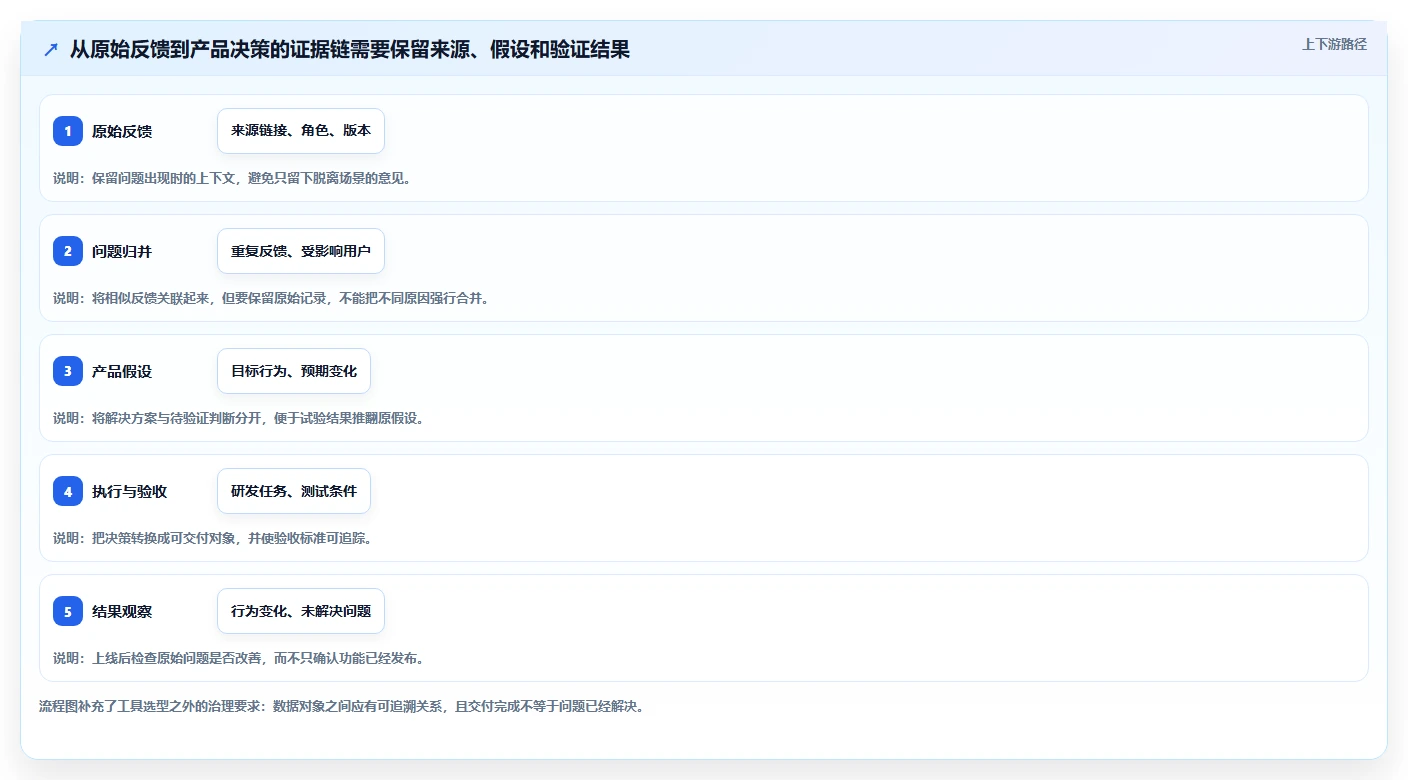This screenshot has height=780, width=1408.
Task: Click the 行为变化、未解决问题 chip
Action: click(x=301, y=611)
